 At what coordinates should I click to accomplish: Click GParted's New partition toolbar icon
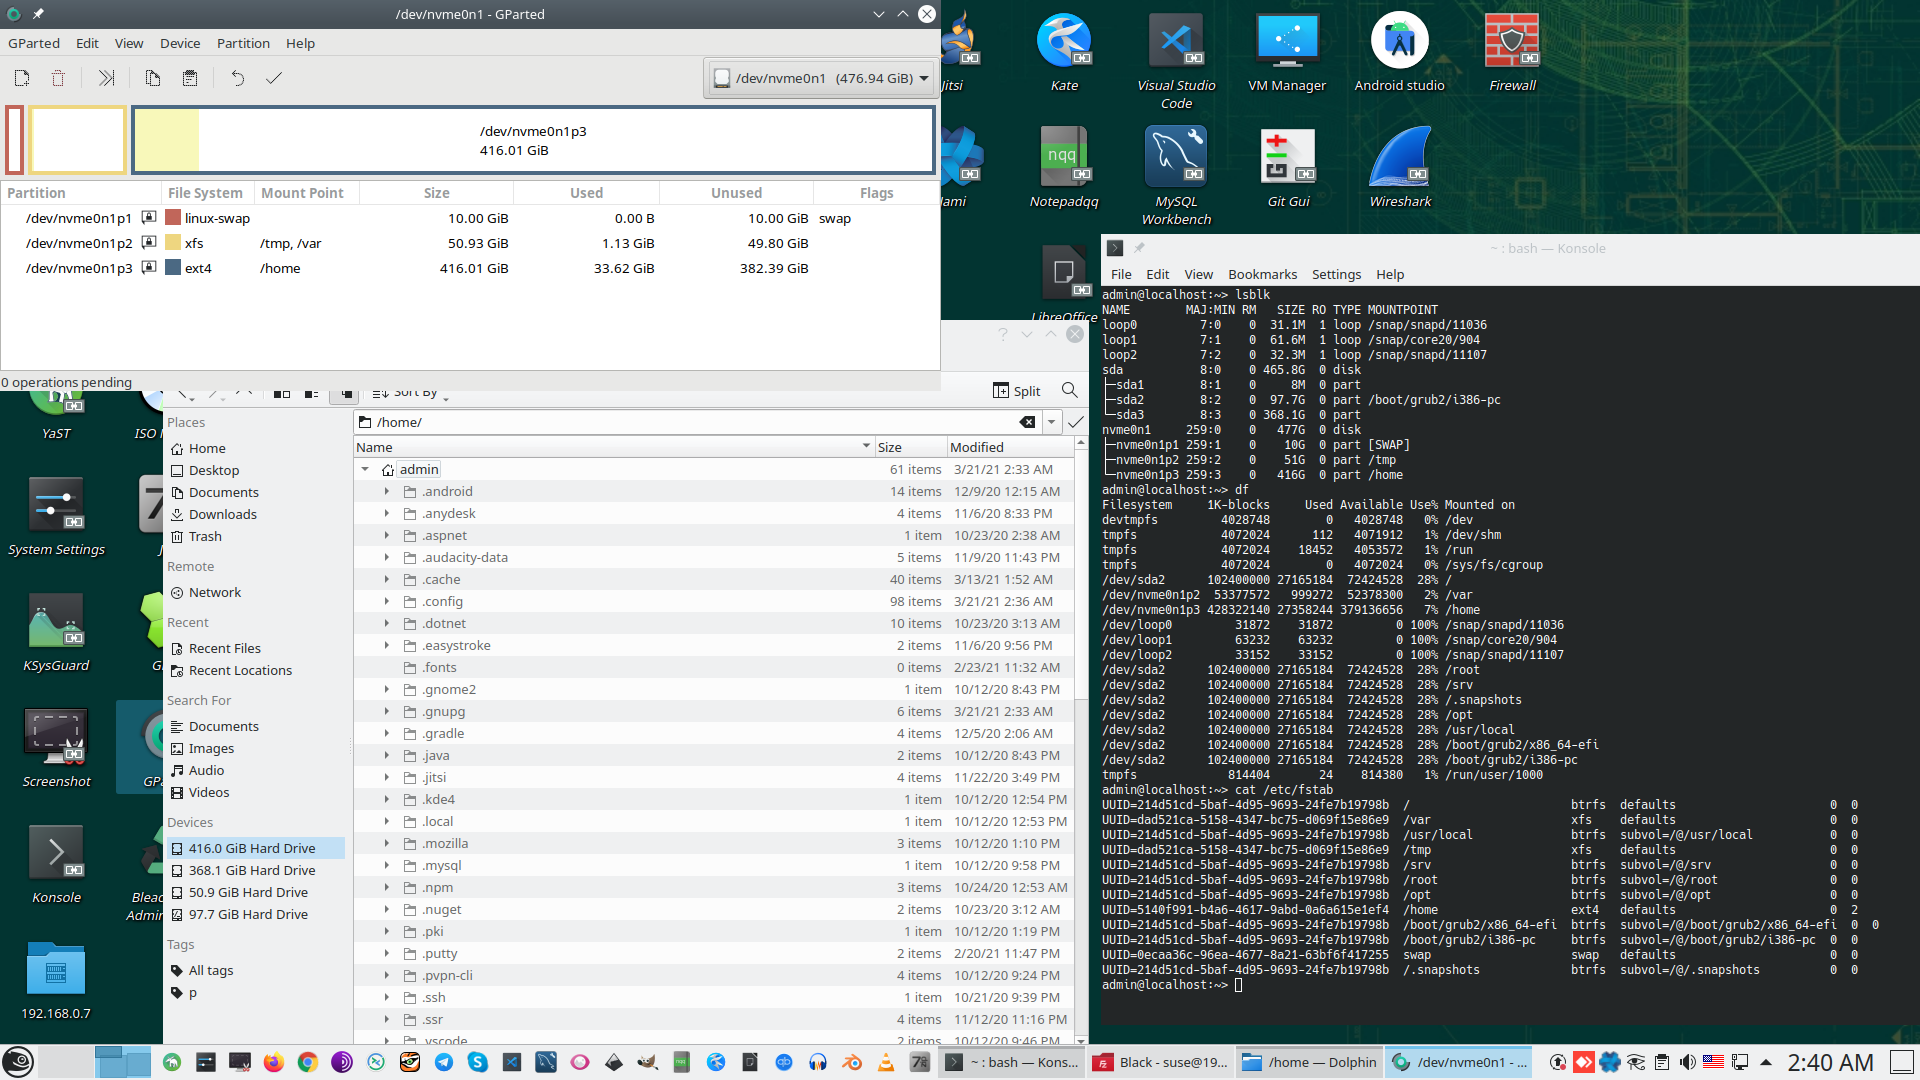coord(22,78)
